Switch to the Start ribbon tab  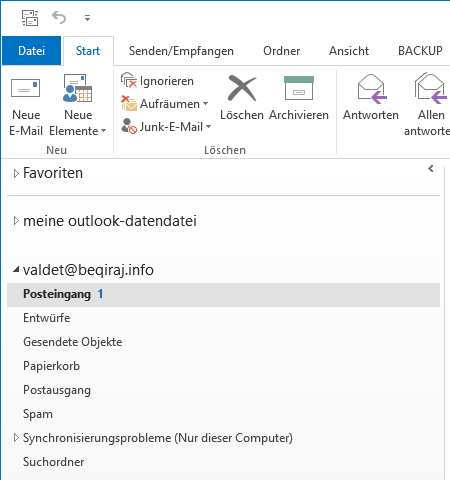click(x=88, y=51)
